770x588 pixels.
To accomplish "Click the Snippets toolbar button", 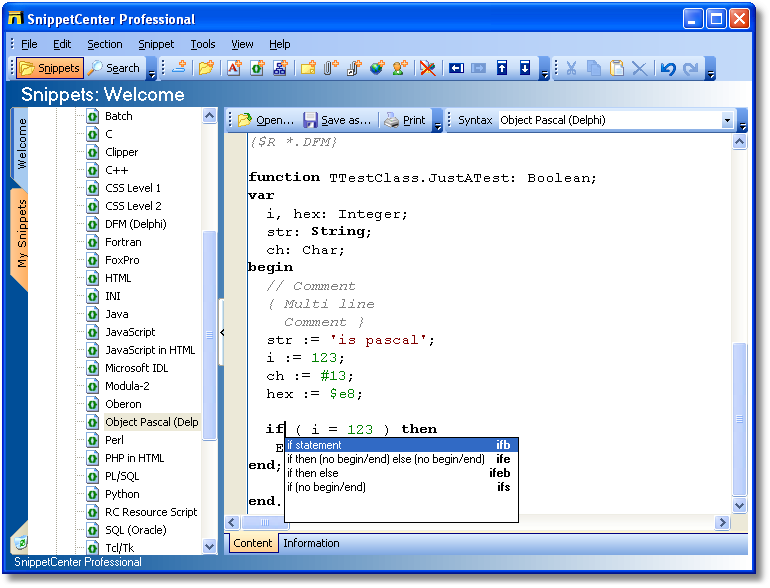I will point(50,68).
